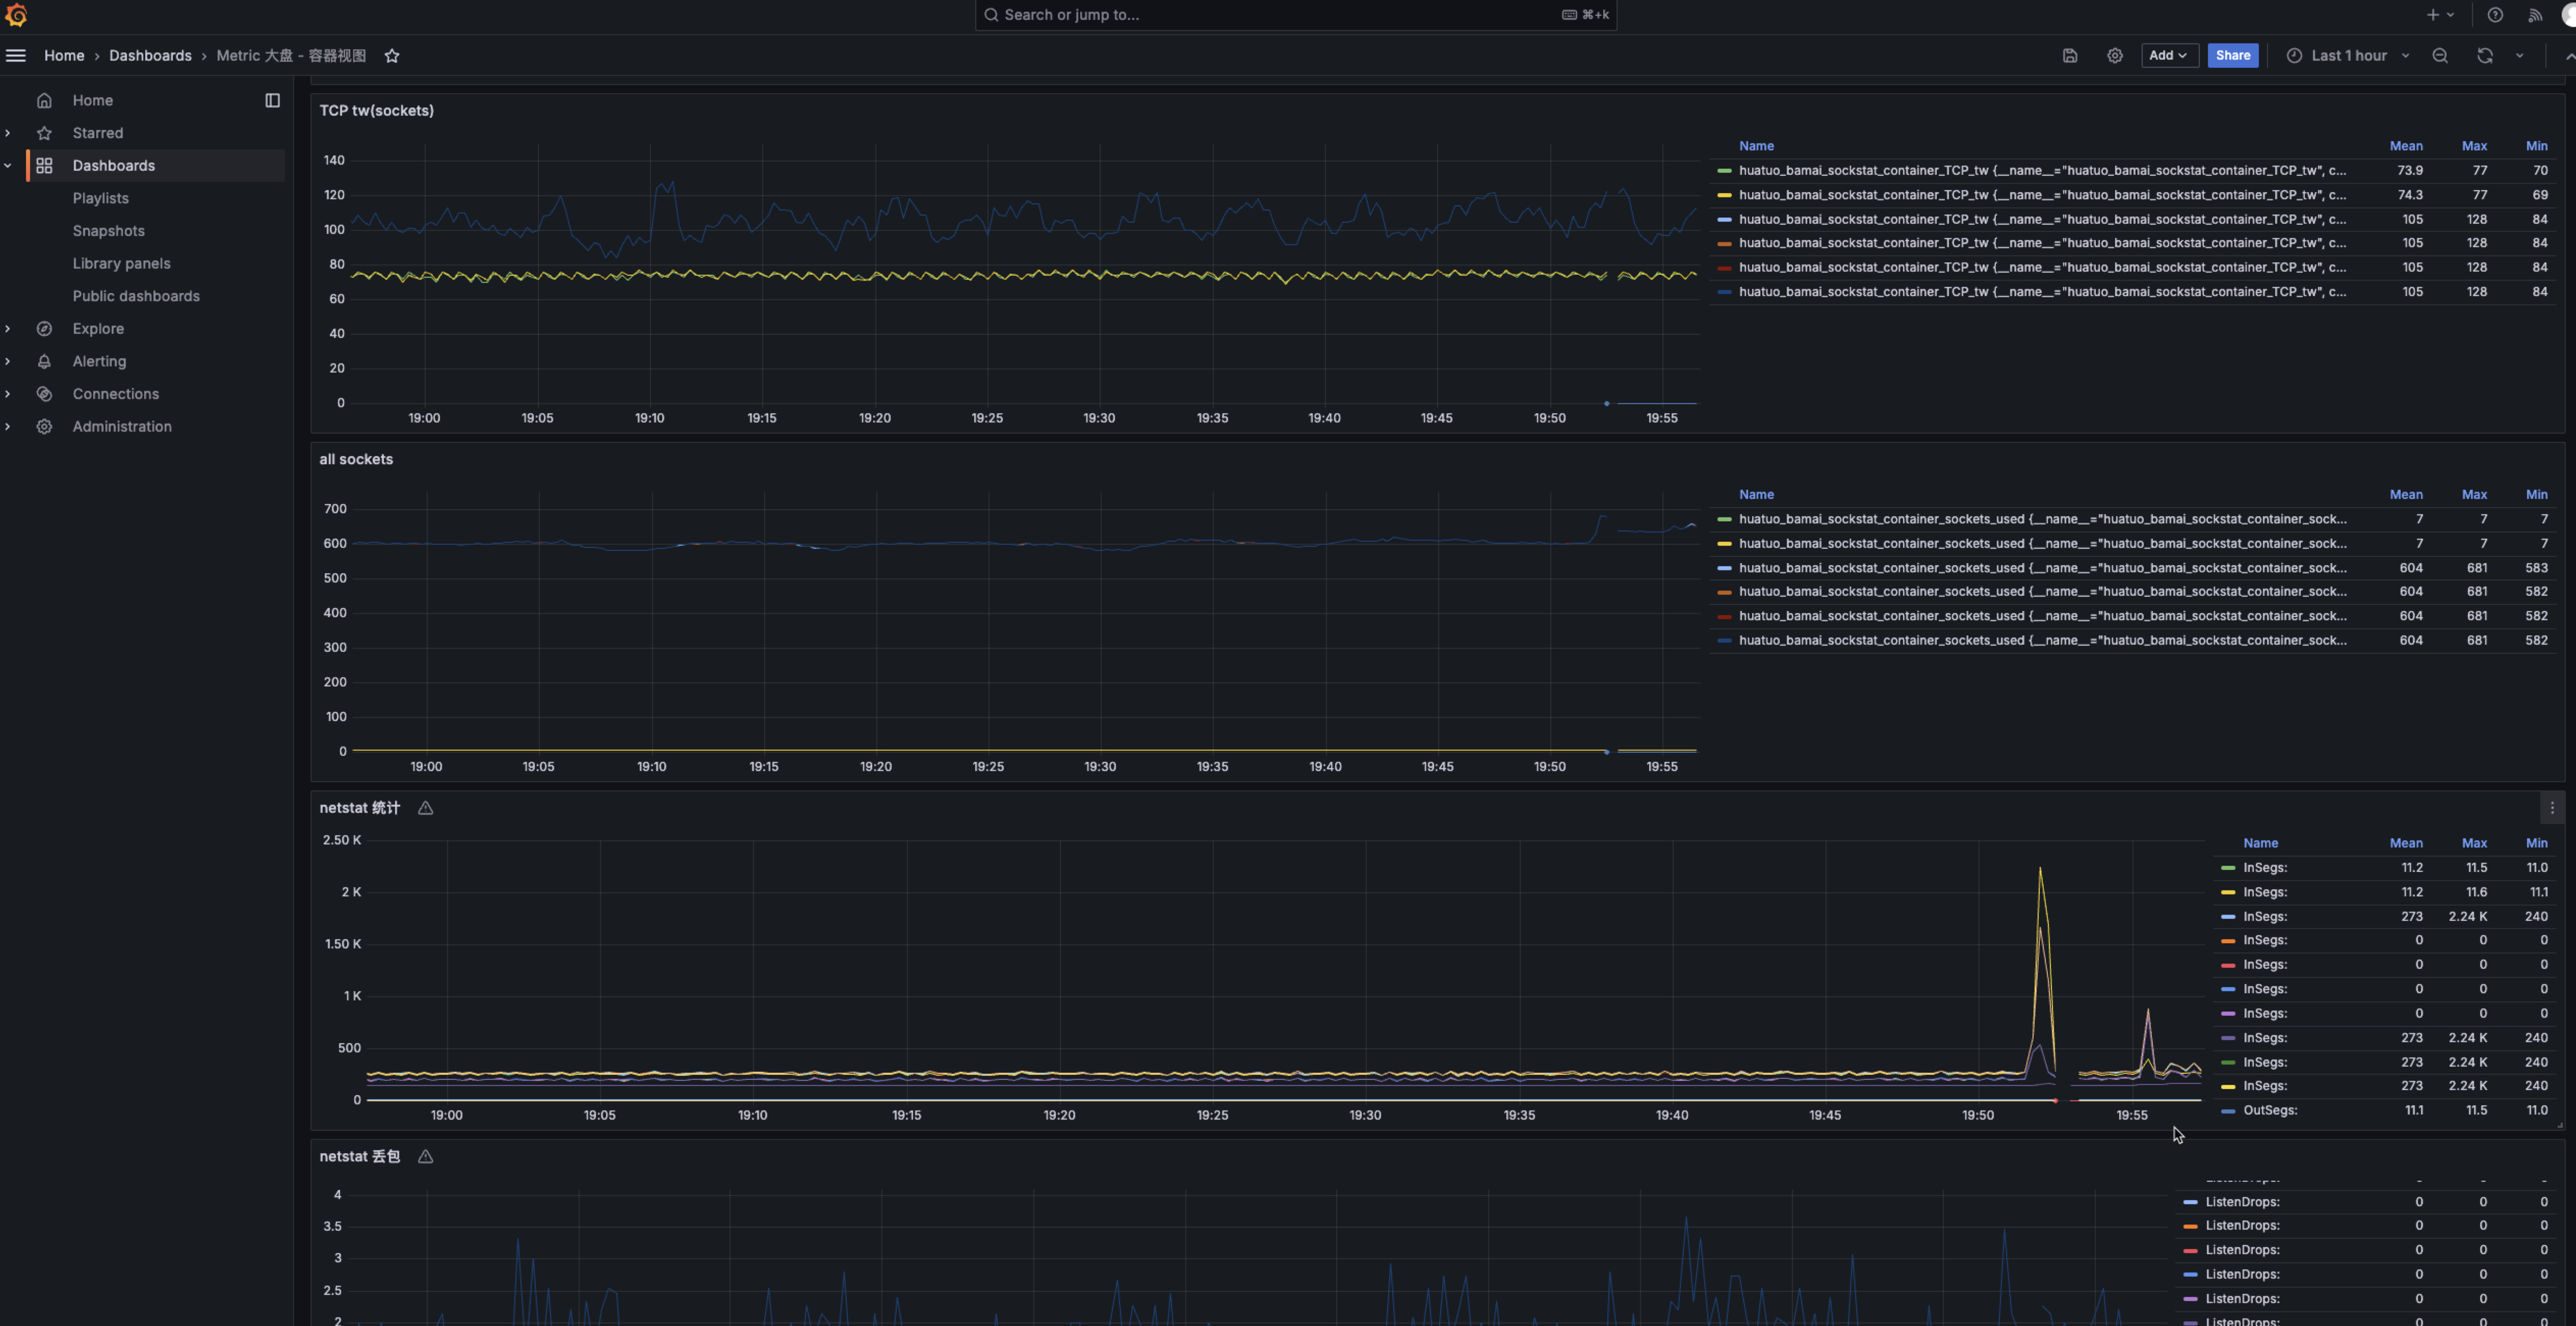Click the clock icon of time picker
Image resolution: width=2576 pixels, height=1326 pixels.
click(2295, 56)
